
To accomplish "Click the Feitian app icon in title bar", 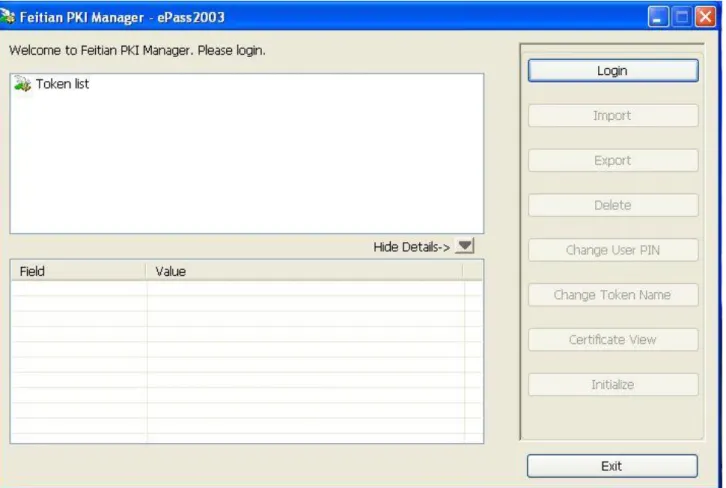I will [x=7, y=17].
